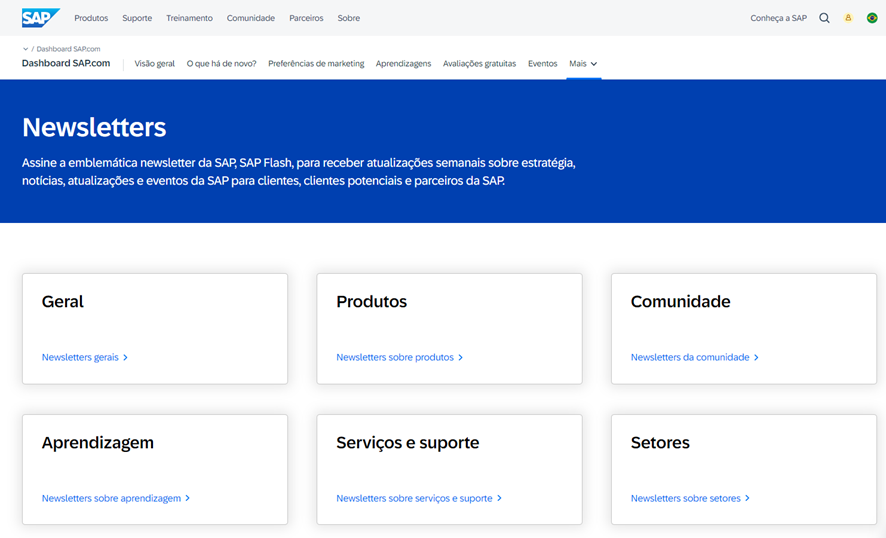The image size is (886, 538).
Task: Click the Dashboard SAP.com breadcrumb
Action: tap(68, 49)
